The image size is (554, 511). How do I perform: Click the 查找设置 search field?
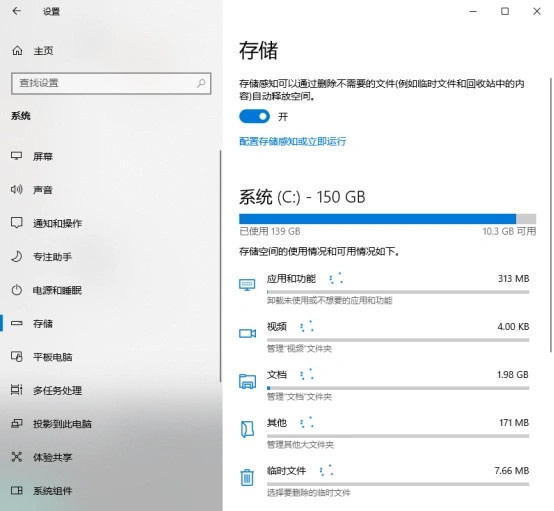pos(111,83)
